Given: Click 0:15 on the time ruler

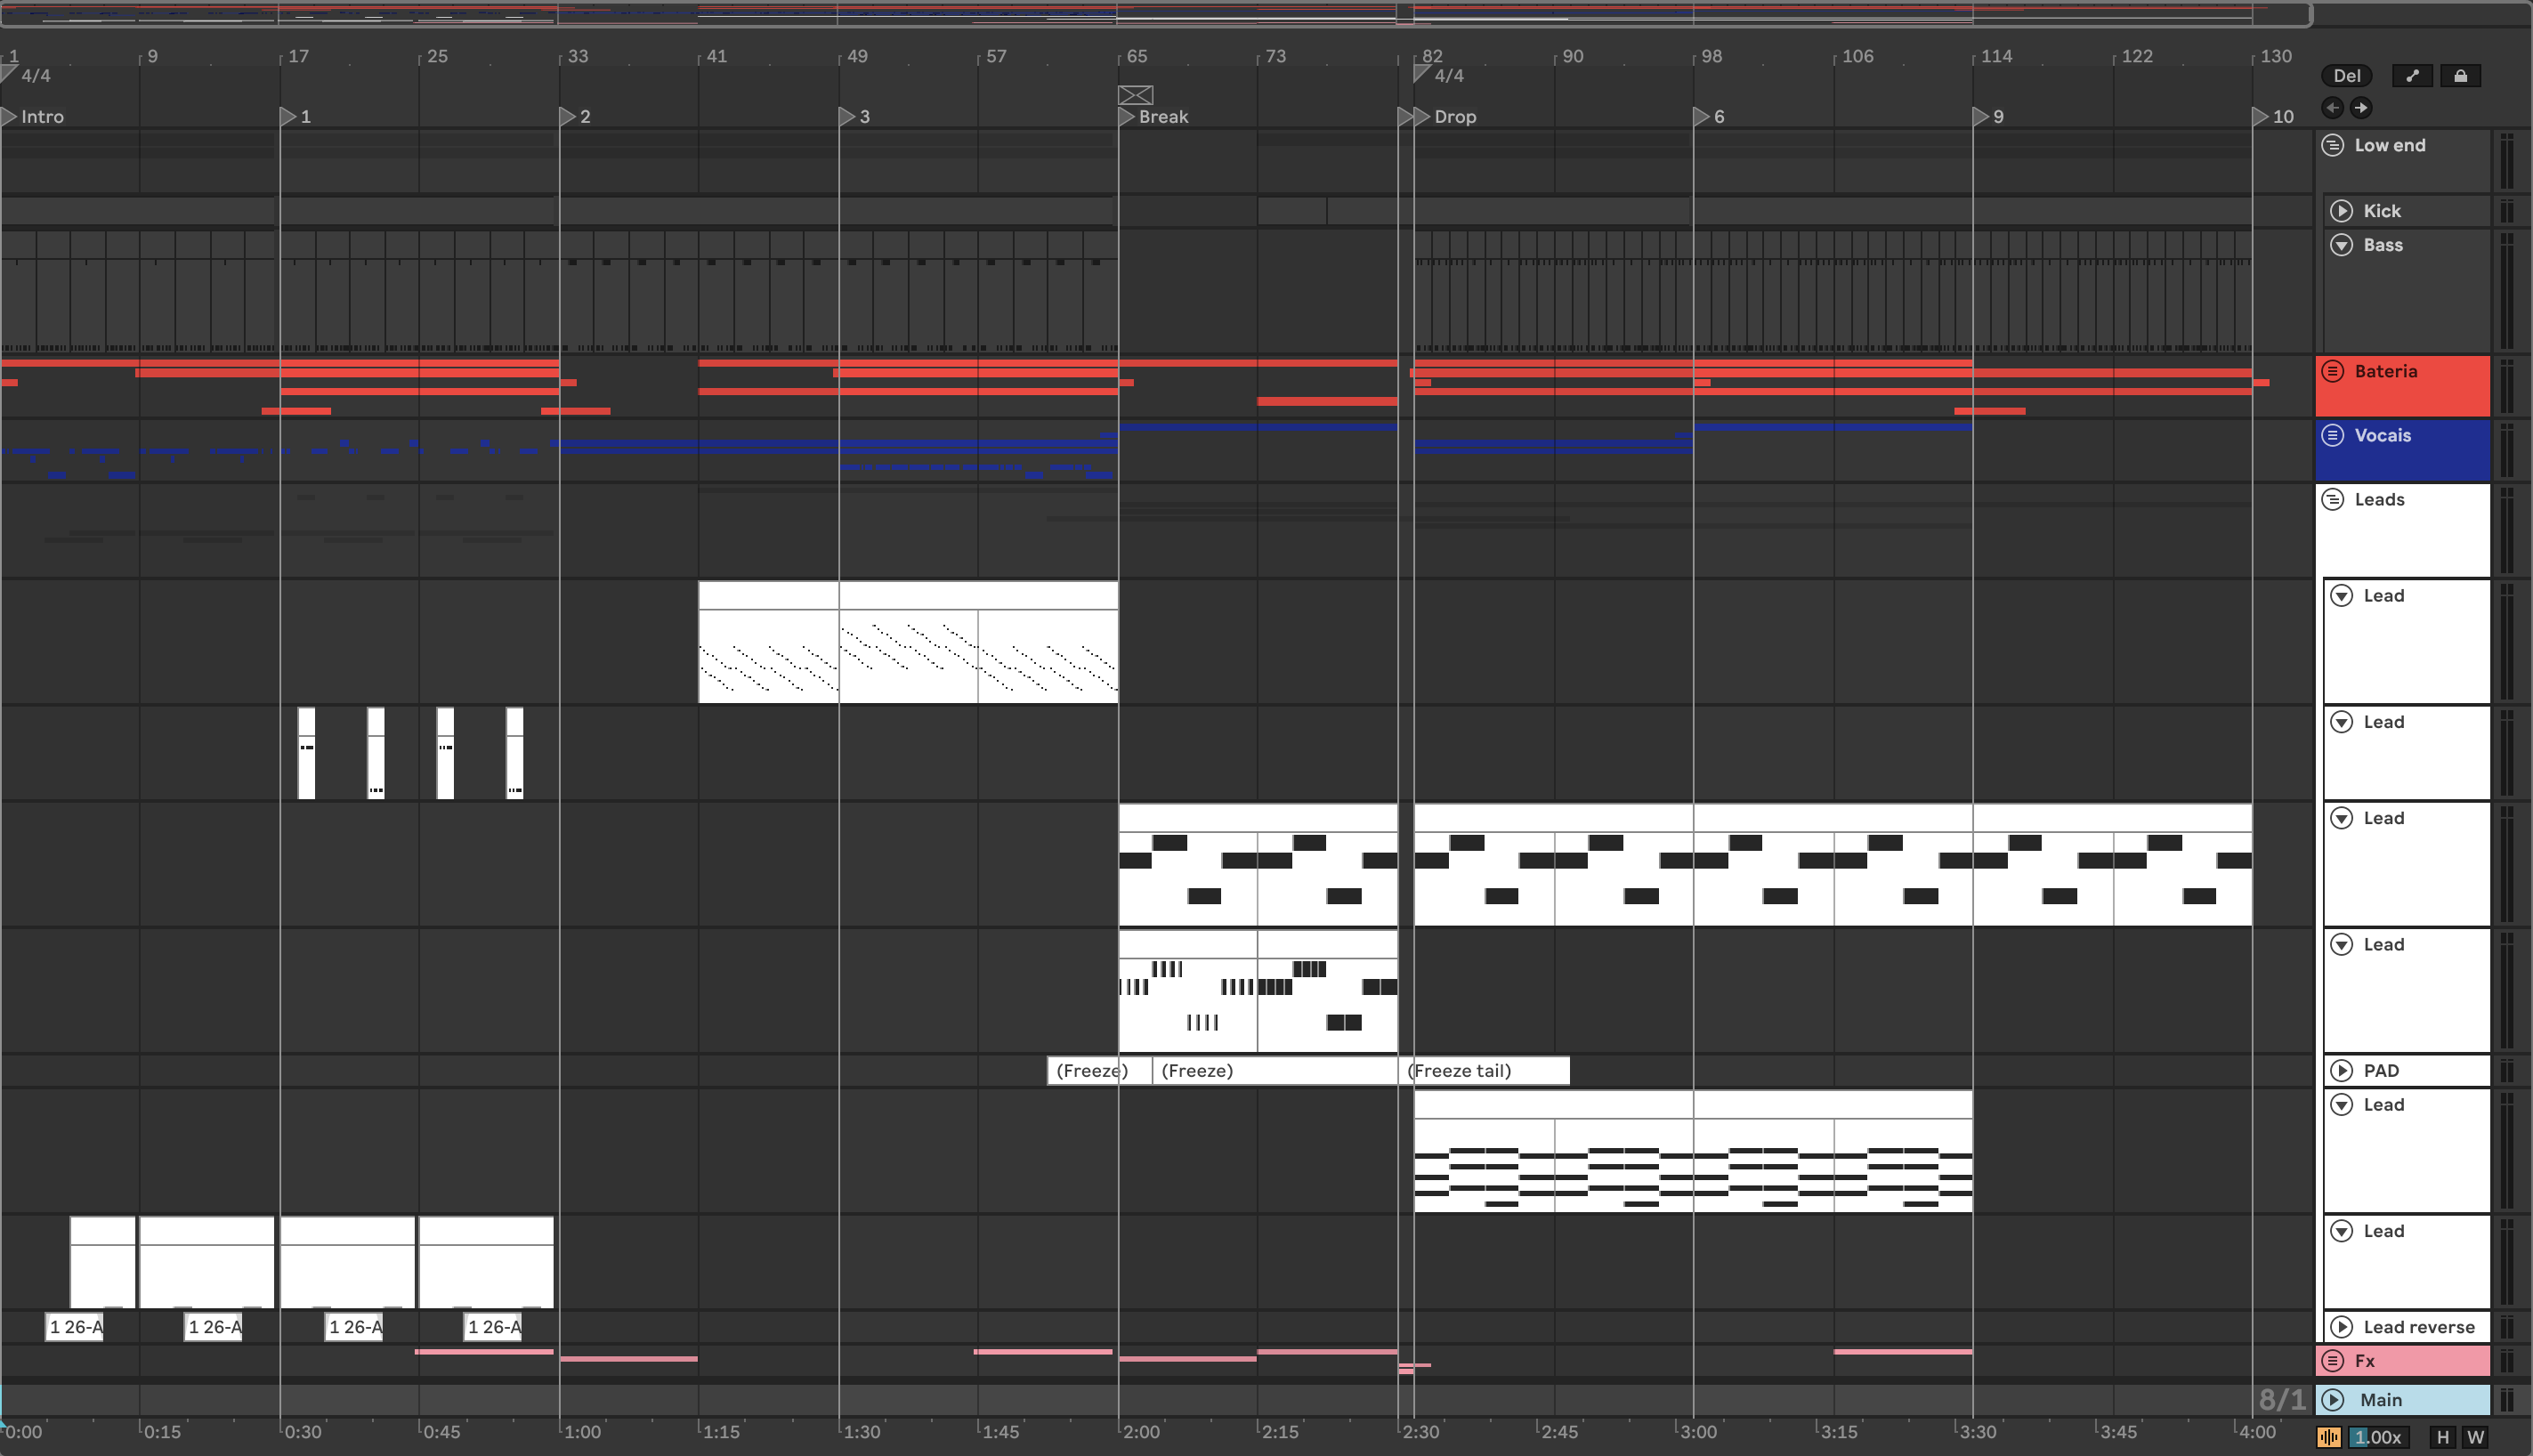Looking at the screenshot, I should pyautogui.click(x=162, y=1432).
